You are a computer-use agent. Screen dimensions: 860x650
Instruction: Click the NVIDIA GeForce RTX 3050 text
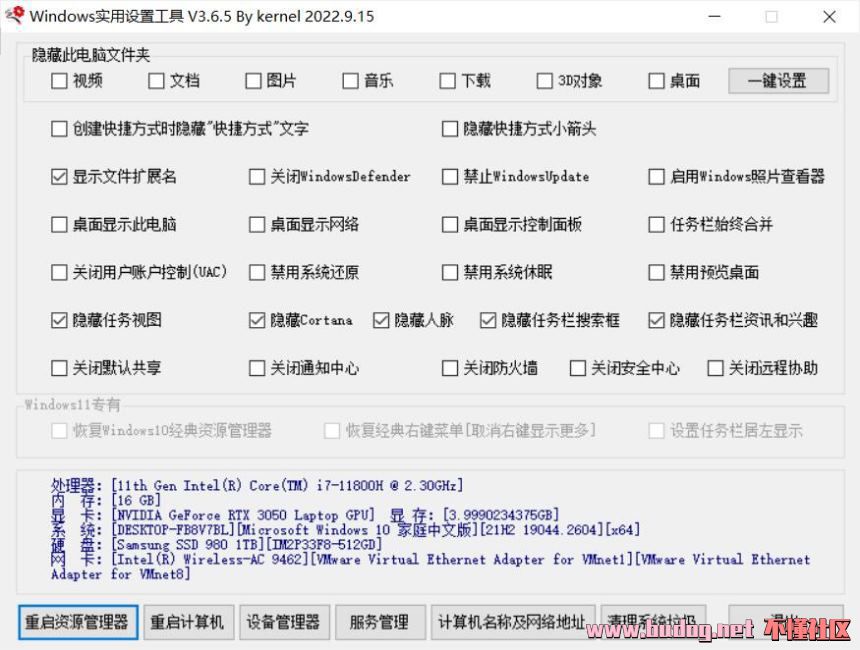(x=245, y=515)
